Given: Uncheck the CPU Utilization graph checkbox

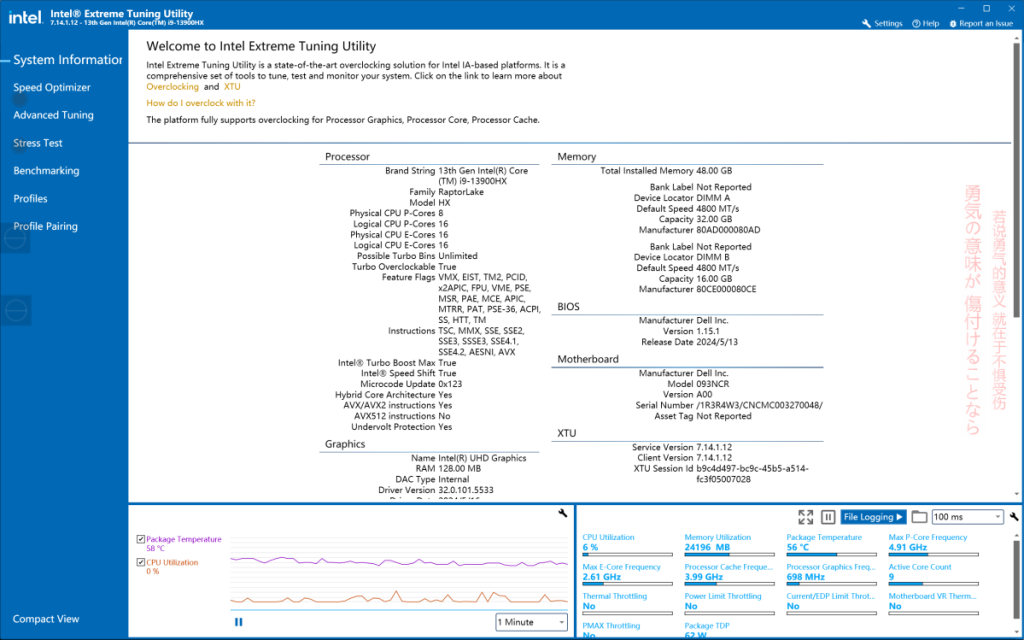Looking at the screenshot, I should click(x=140, y=562).
